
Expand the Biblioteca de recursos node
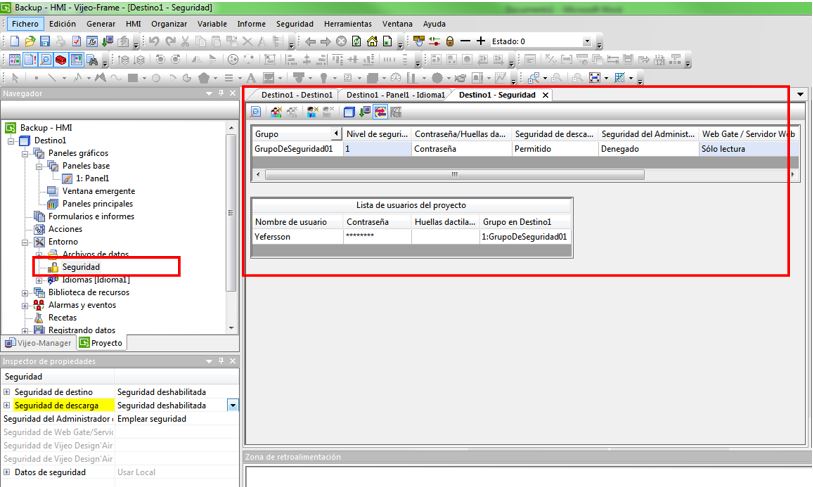25,293
